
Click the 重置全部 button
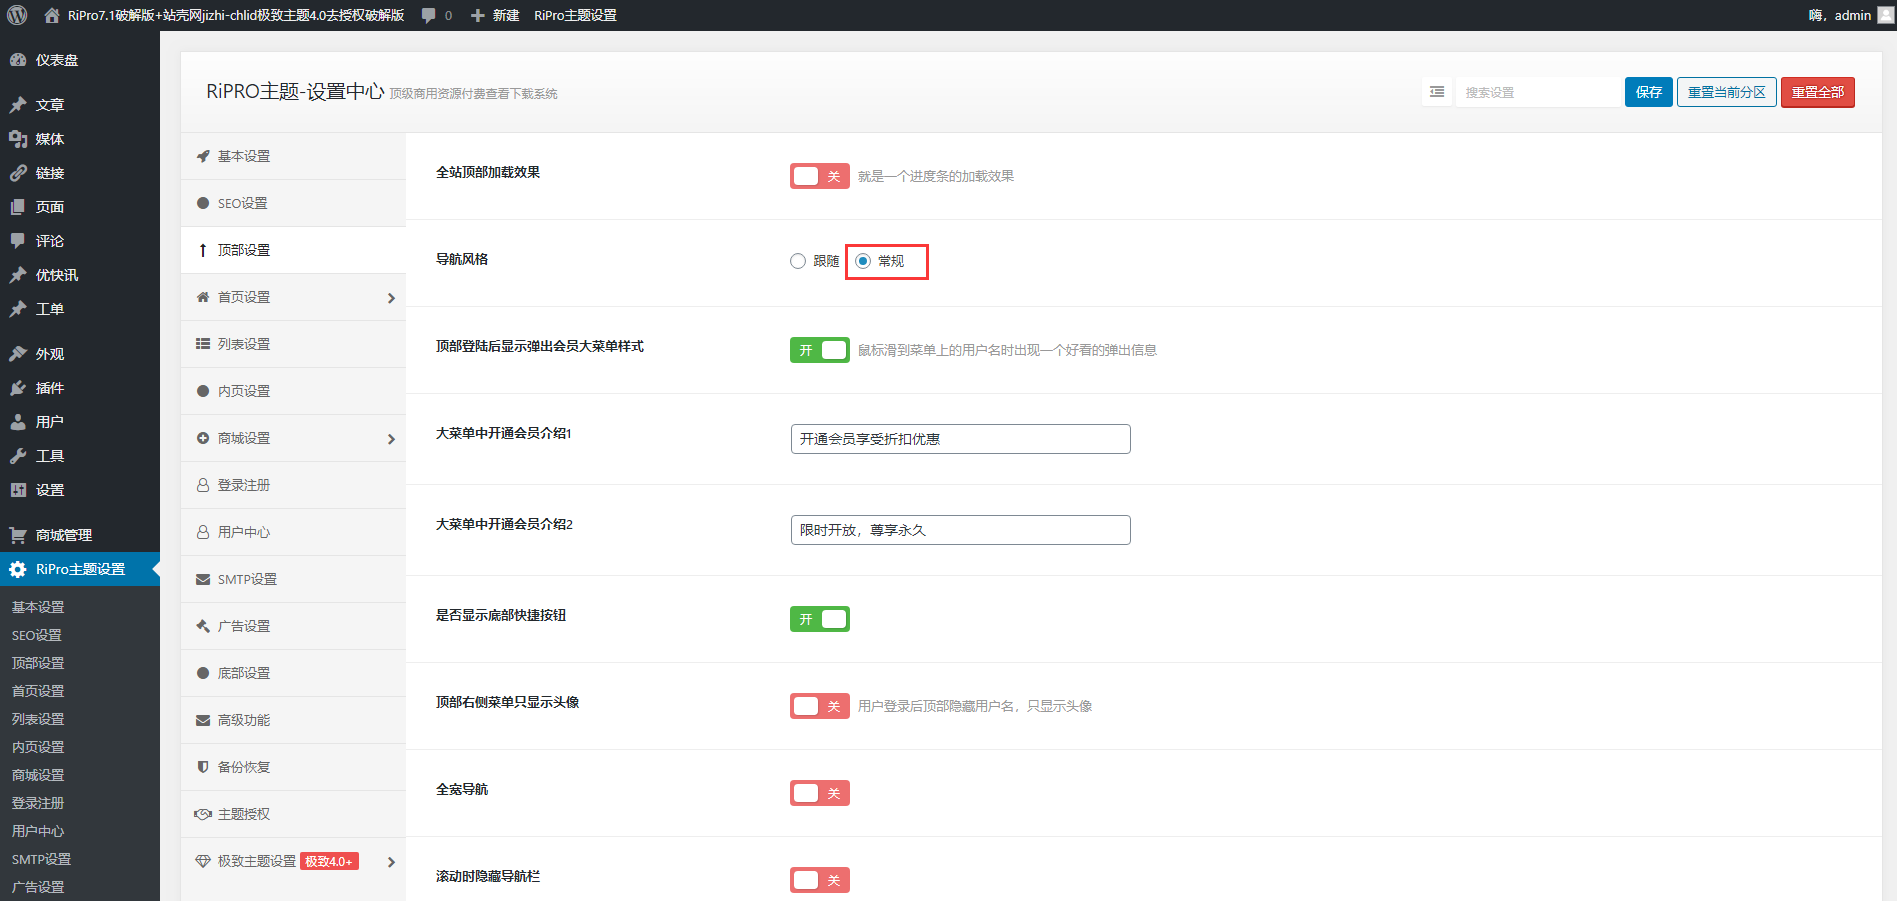(x=1817, y=91)
